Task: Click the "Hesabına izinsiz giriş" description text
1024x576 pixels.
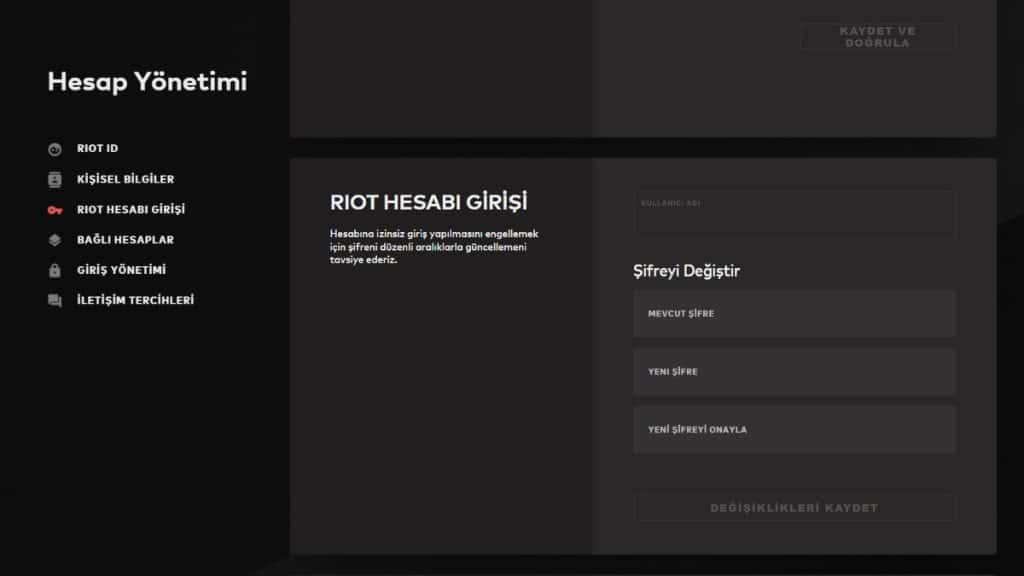Action: pyautogui.click(x=434, y=247)
